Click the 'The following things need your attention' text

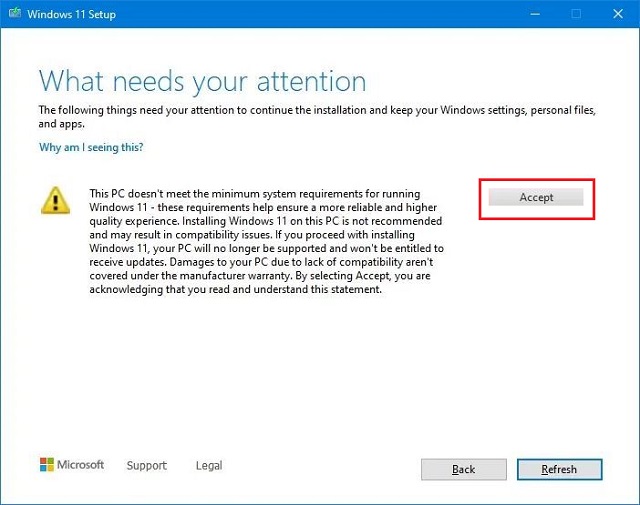(317, 117)
